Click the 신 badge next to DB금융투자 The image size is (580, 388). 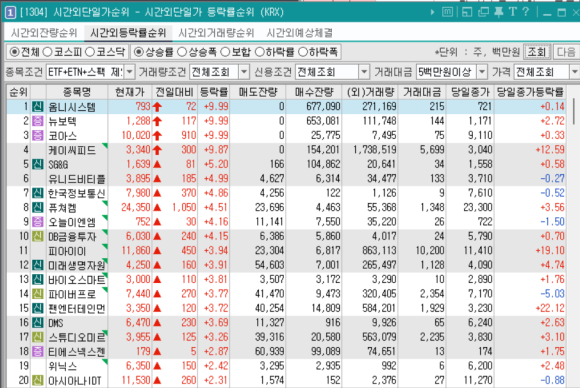coord(38,236)
